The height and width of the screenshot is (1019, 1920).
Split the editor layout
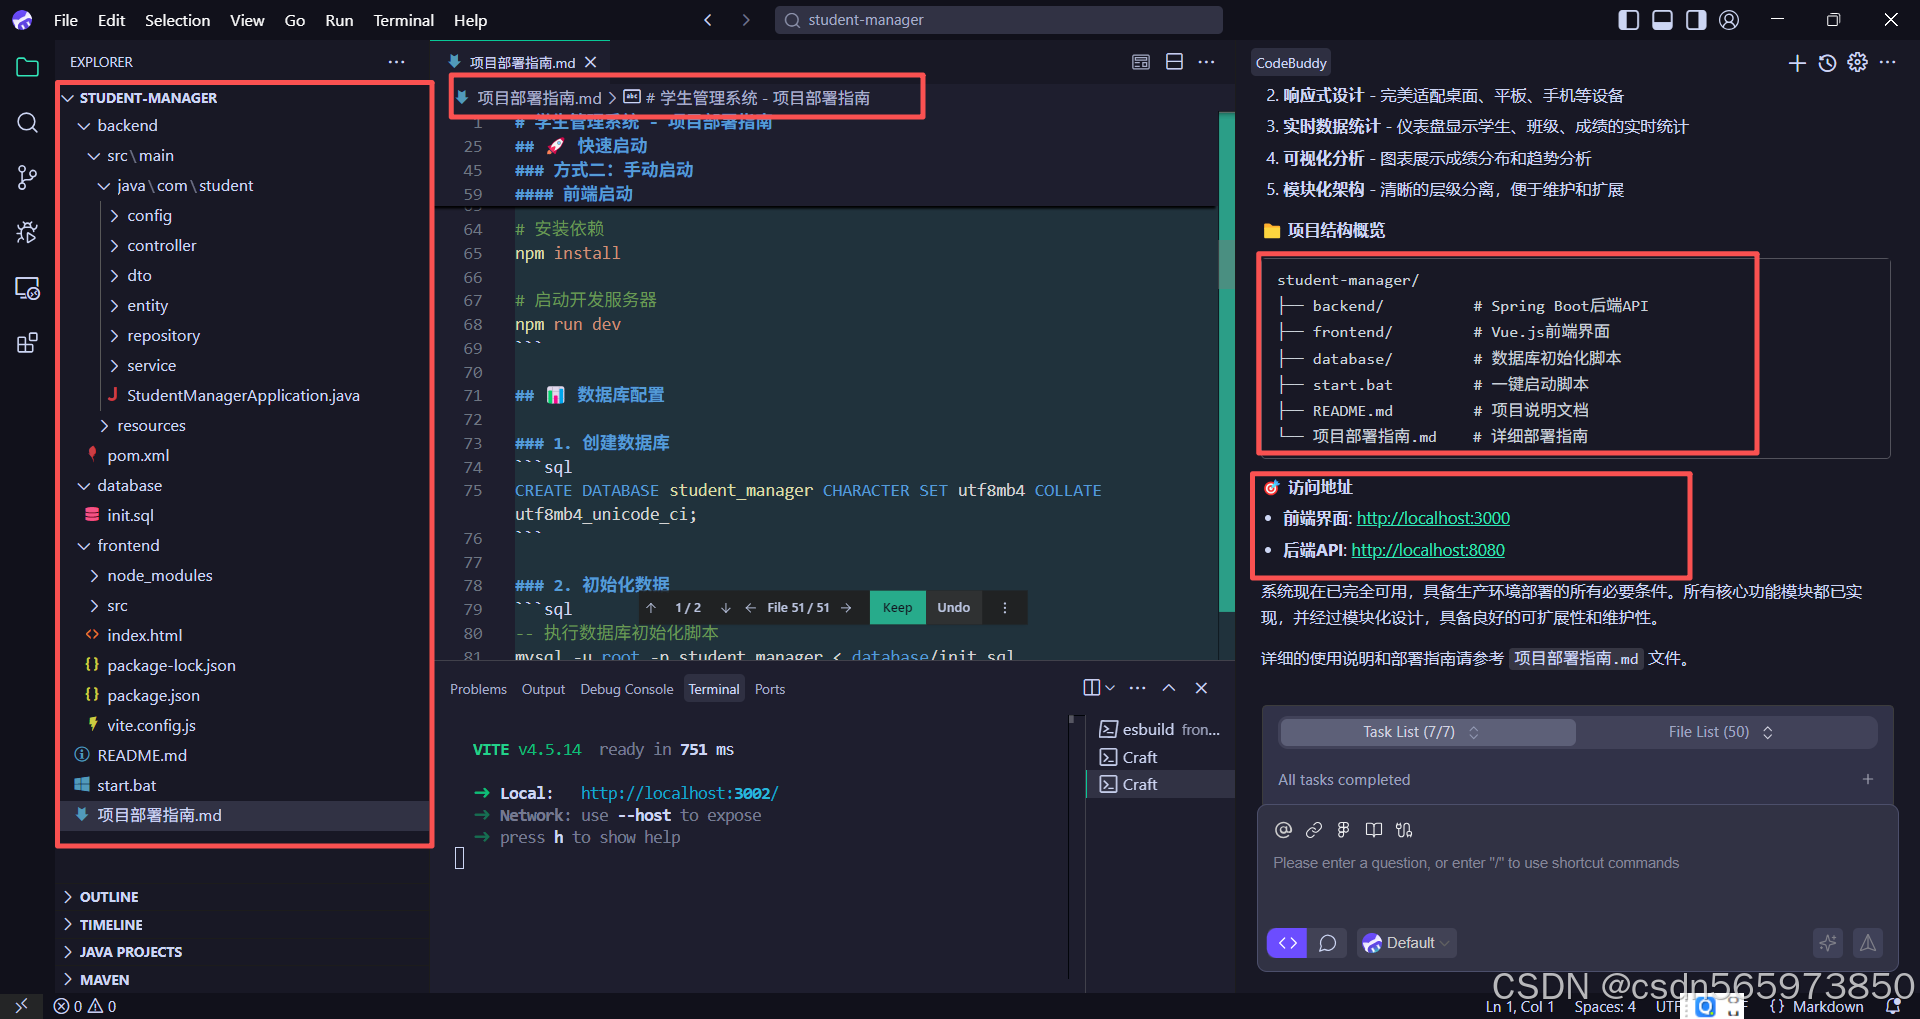(x=1174, y=62)
